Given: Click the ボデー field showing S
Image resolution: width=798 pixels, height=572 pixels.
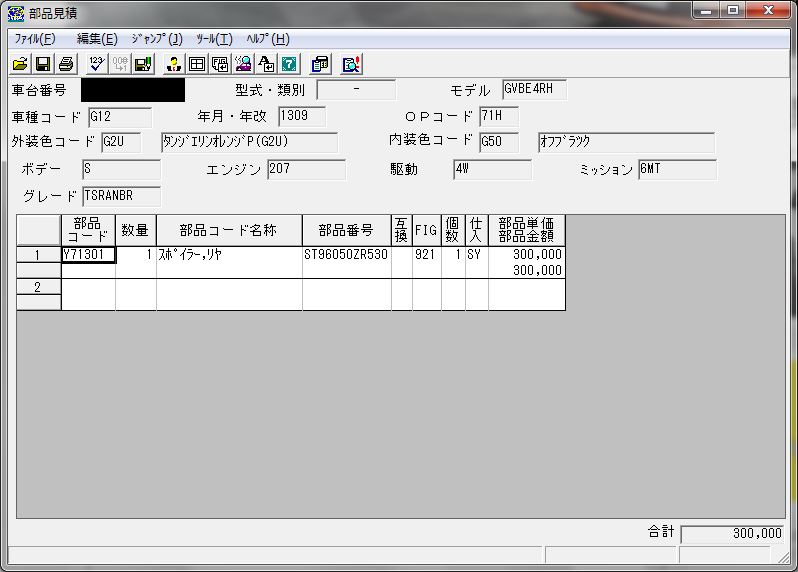Looking at the screenshot, I should (x=122, y=169).
